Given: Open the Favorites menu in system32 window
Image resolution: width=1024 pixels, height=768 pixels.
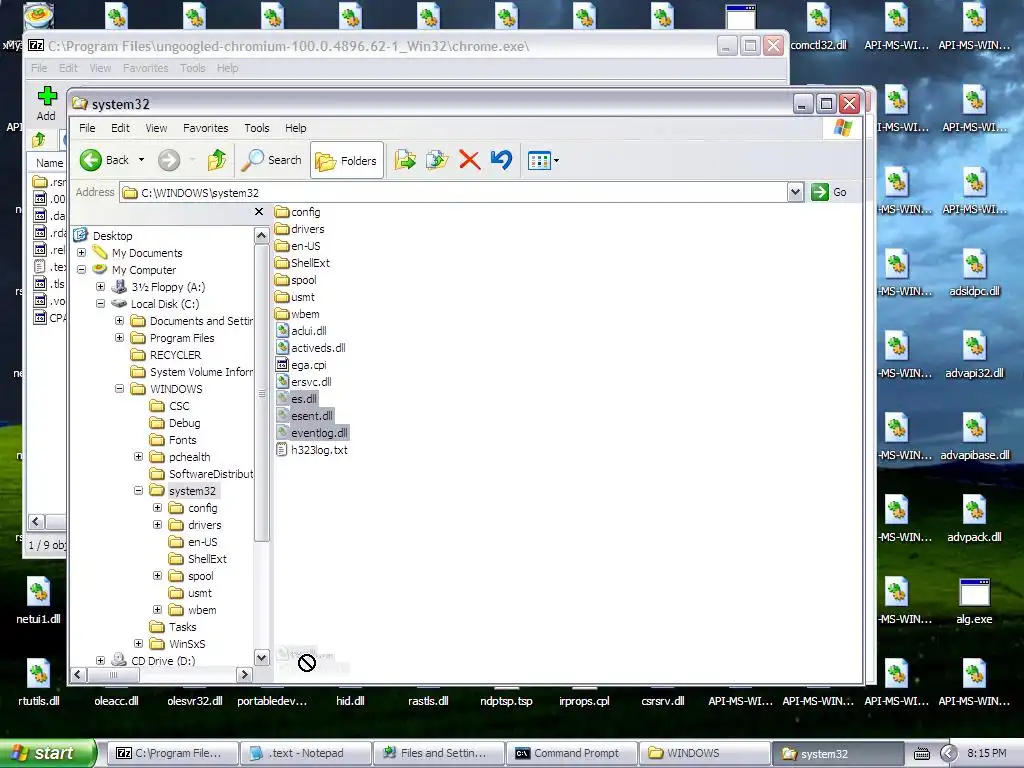Looking at the screenshot, I should tap(206, 128).
